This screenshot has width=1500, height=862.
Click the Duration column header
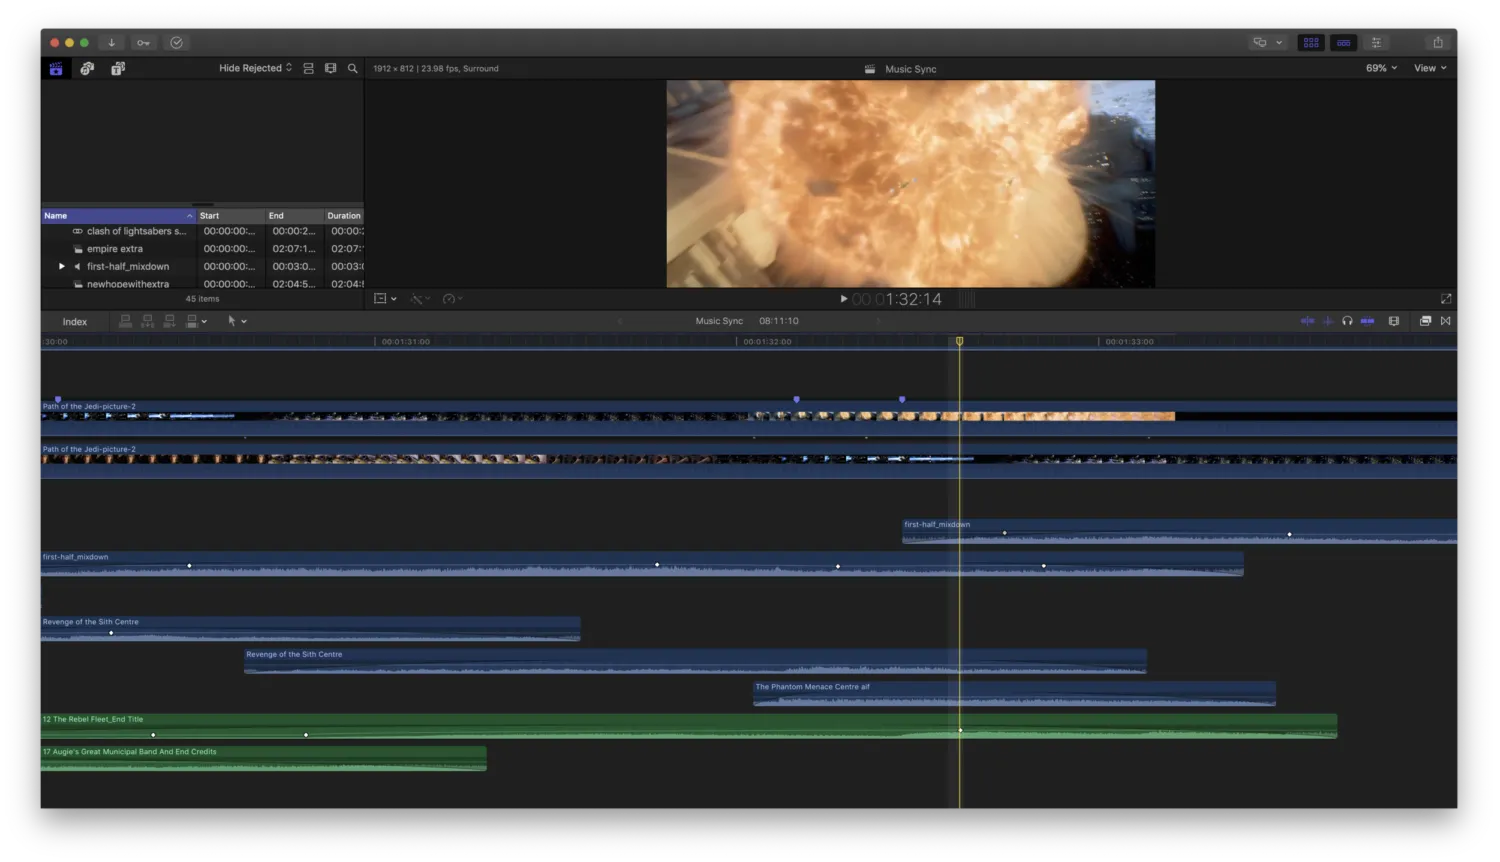click(343, 215)
